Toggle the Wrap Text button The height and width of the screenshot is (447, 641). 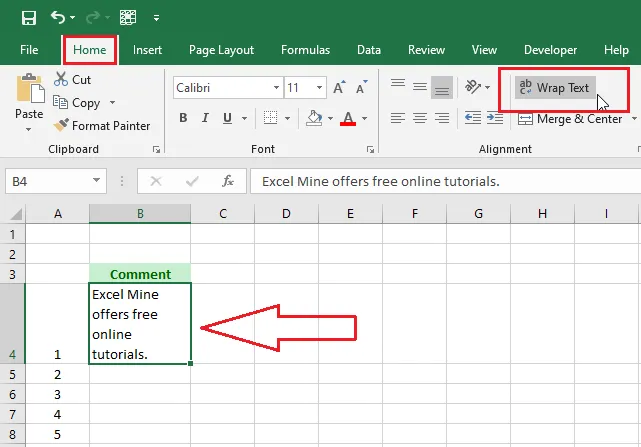pos(555,88)
